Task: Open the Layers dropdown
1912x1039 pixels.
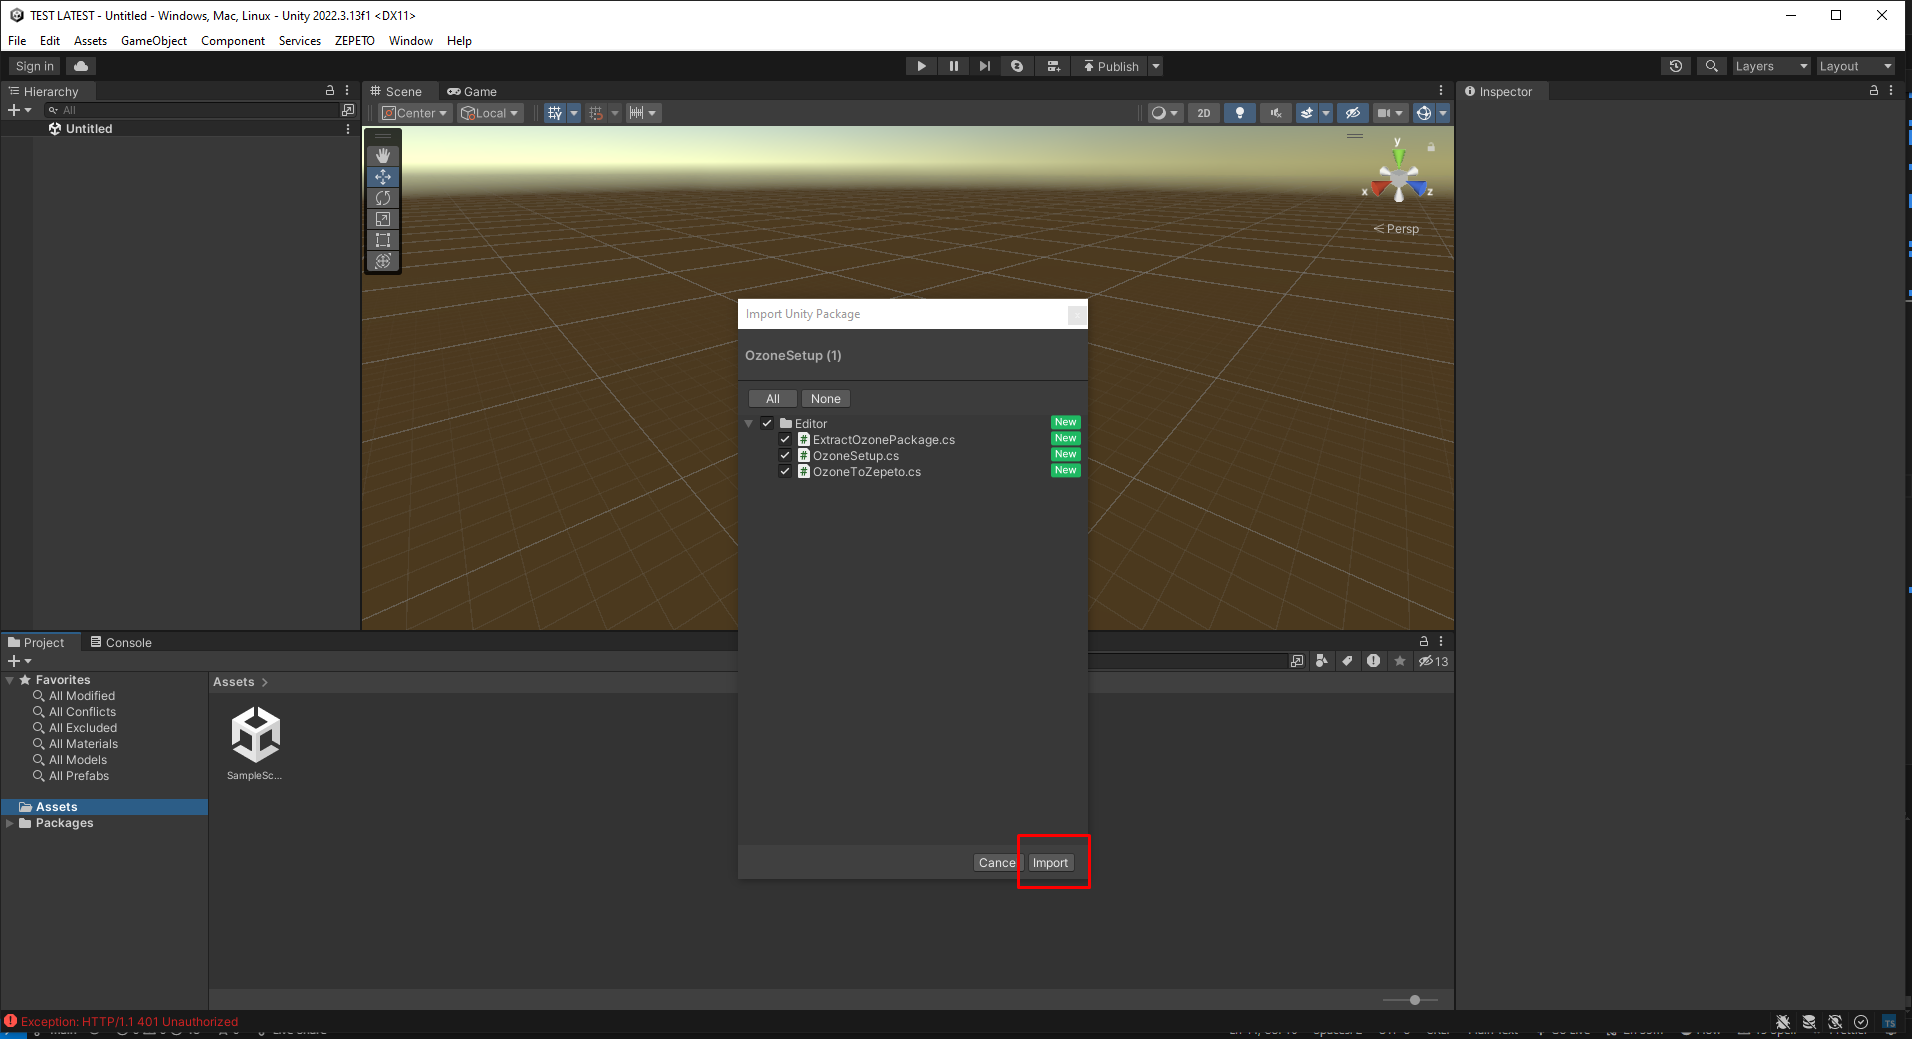Action: [x=1771, y=66]
